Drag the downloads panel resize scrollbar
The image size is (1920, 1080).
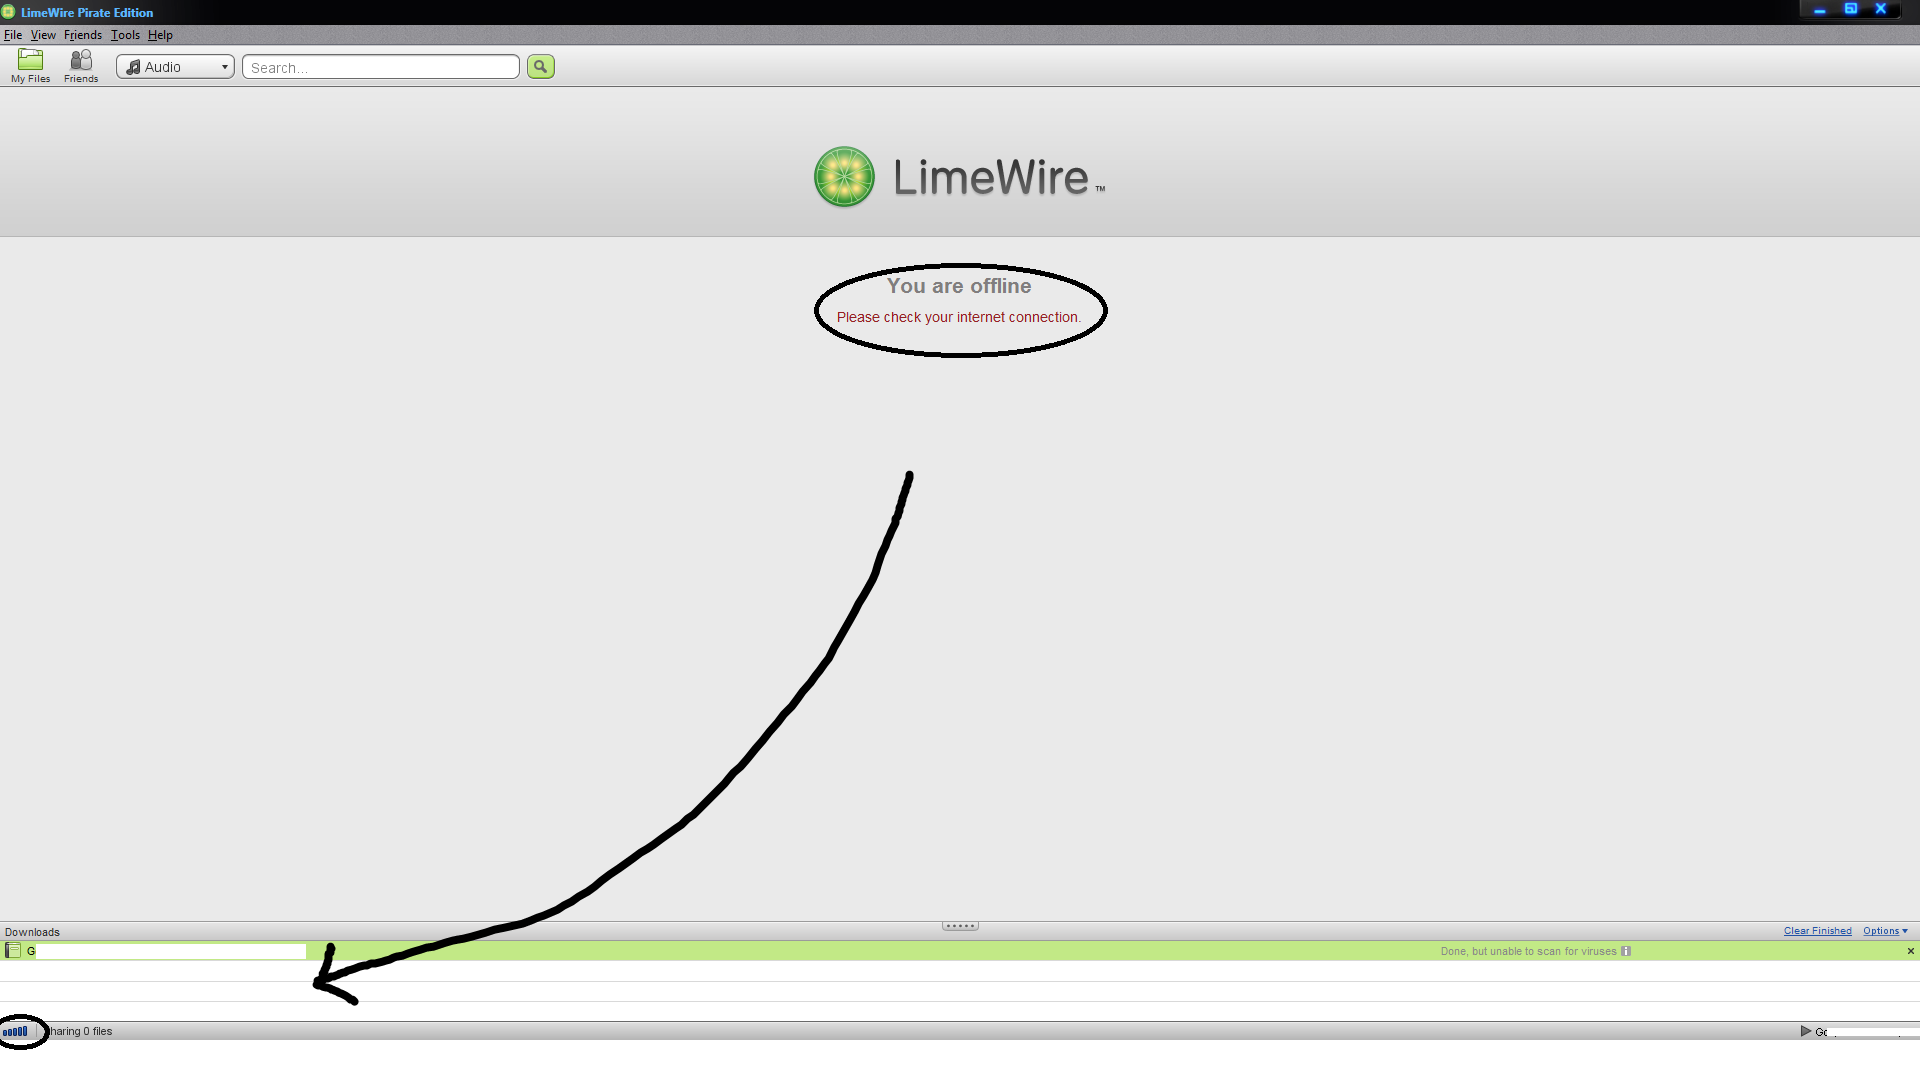[959, 924]
